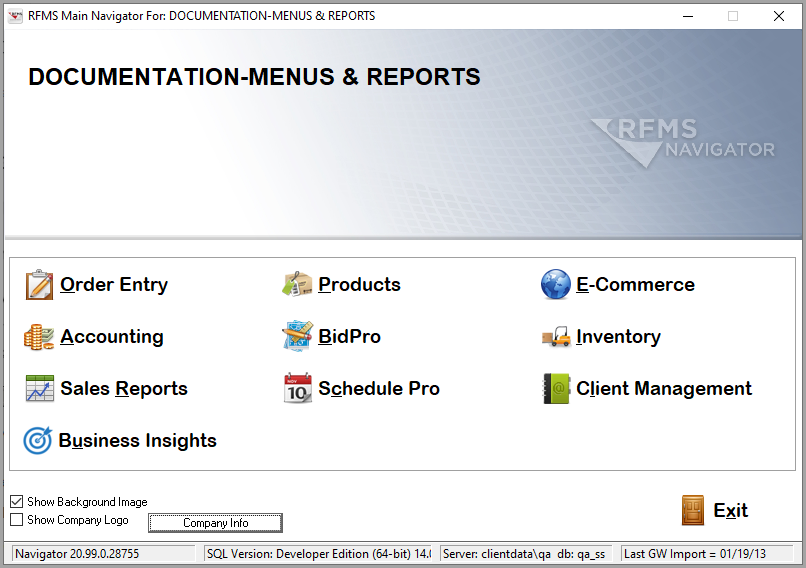Viewport: 806px width, 568px height.
Task: Open Sales Reports via its text label
Action: tap(124, 389)
